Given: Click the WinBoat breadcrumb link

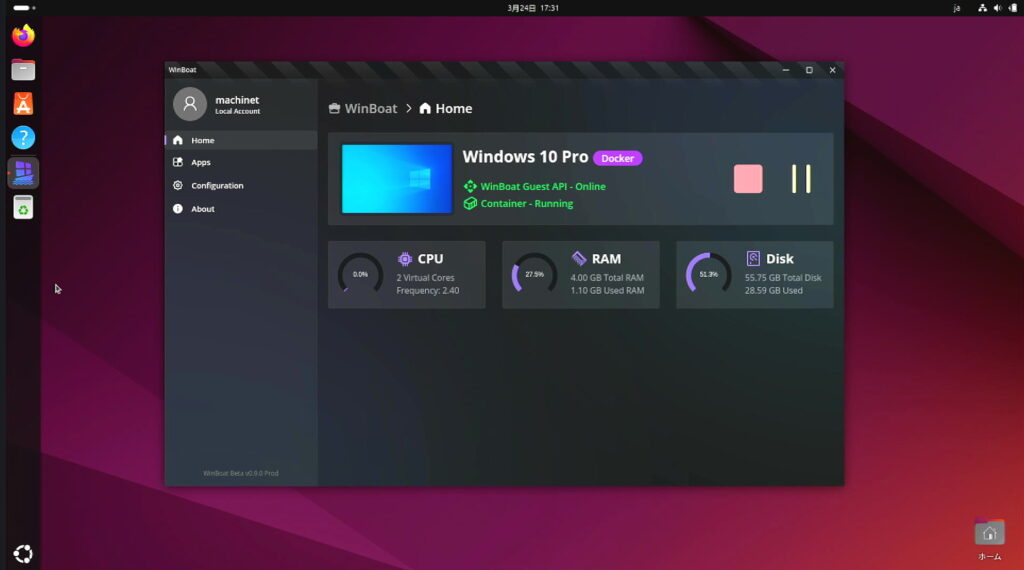Looking at the screenshot, I should pyautogui.click(x=370, y=109).
